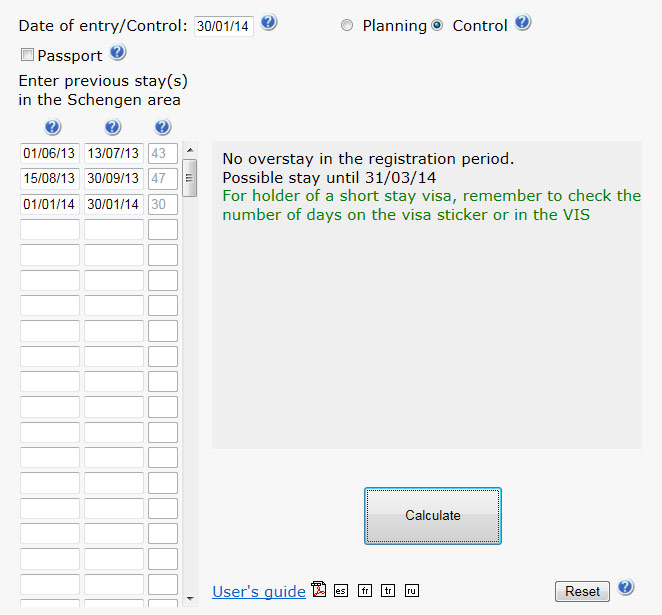
Task: Click help icon next to date of entry field
Action: (269, 22)
